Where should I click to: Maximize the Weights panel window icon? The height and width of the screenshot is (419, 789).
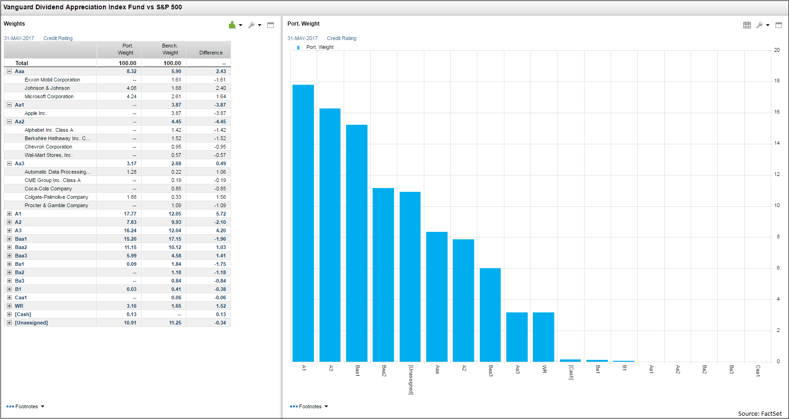(x=270, y=25)
